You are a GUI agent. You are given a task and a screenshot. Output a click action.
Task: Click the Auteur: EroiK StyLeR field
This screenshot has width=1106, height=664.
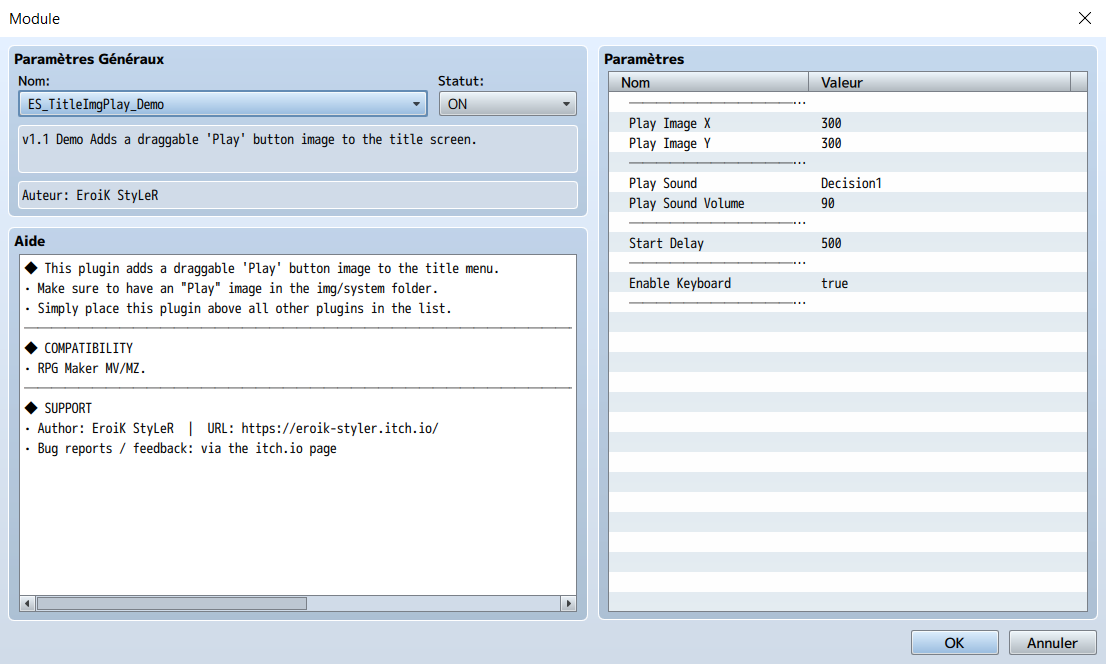pos(298,195)
